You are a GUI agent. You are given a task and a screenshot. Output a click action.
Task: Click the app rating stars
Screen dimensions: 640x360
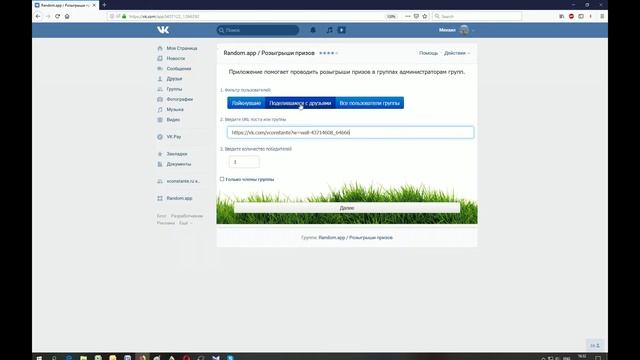[328, 53]
